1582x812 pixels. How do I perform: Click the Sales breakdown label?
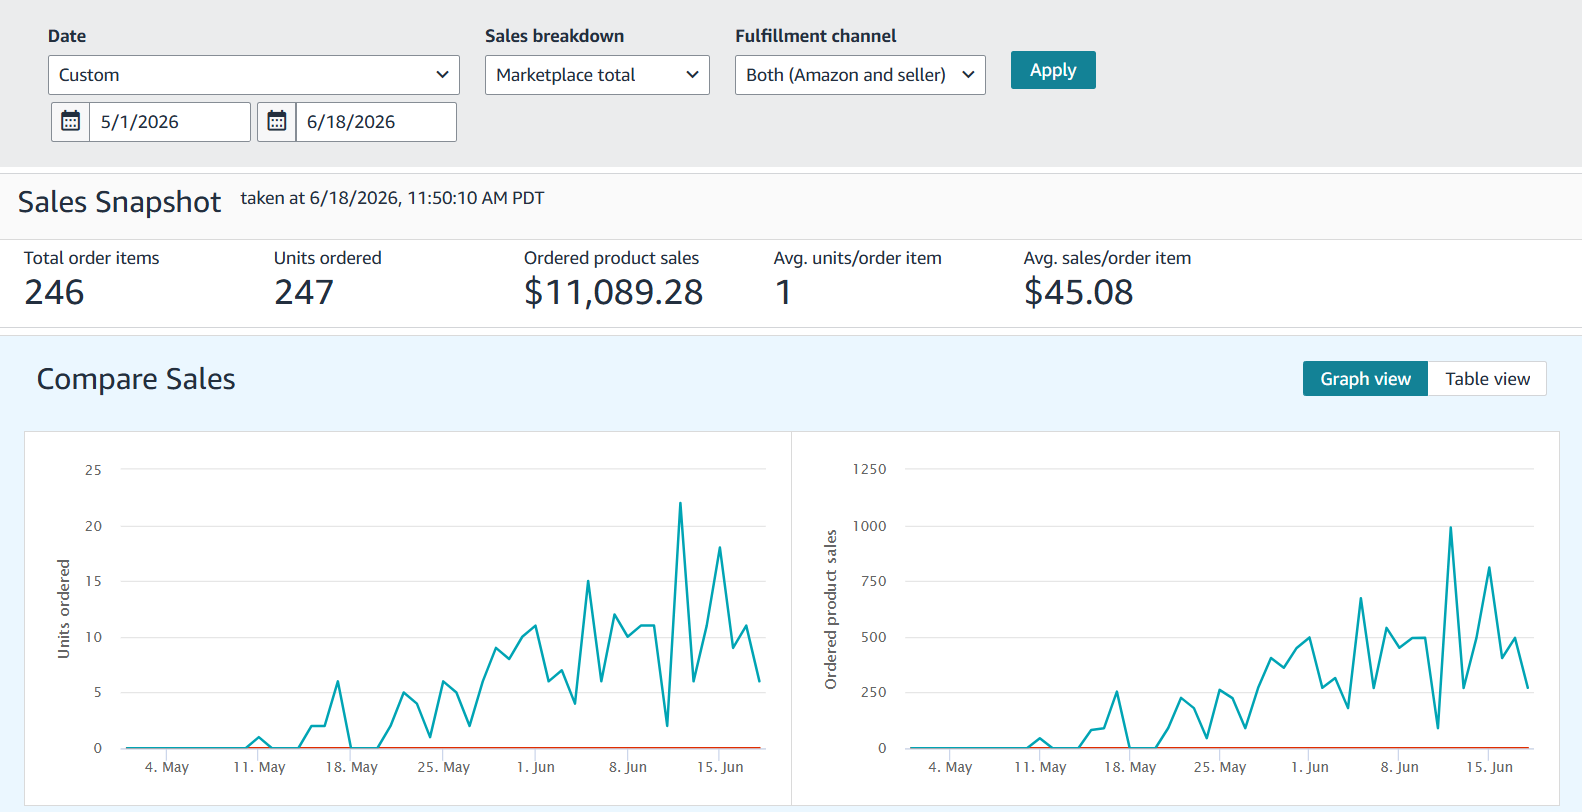tap(554, 36)
